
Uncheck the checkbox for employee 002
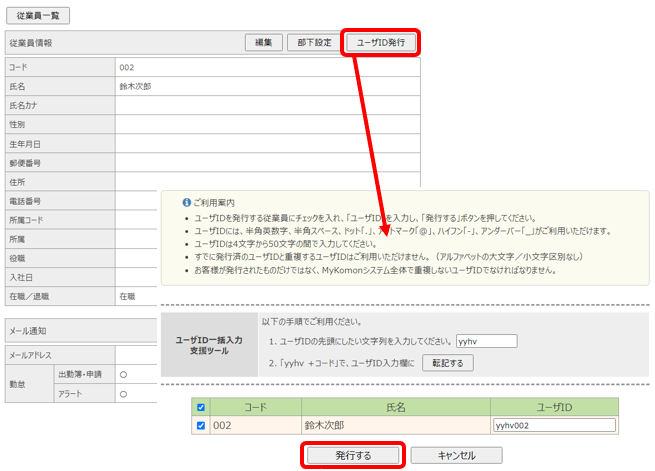click(200, 425)
